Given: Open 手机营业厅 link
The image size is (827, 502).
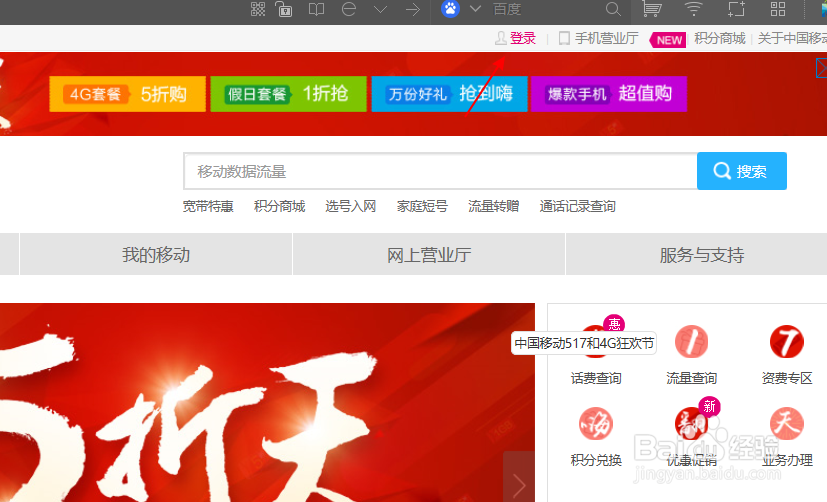Looking at the screenshot, I should [x=607, y=38].
